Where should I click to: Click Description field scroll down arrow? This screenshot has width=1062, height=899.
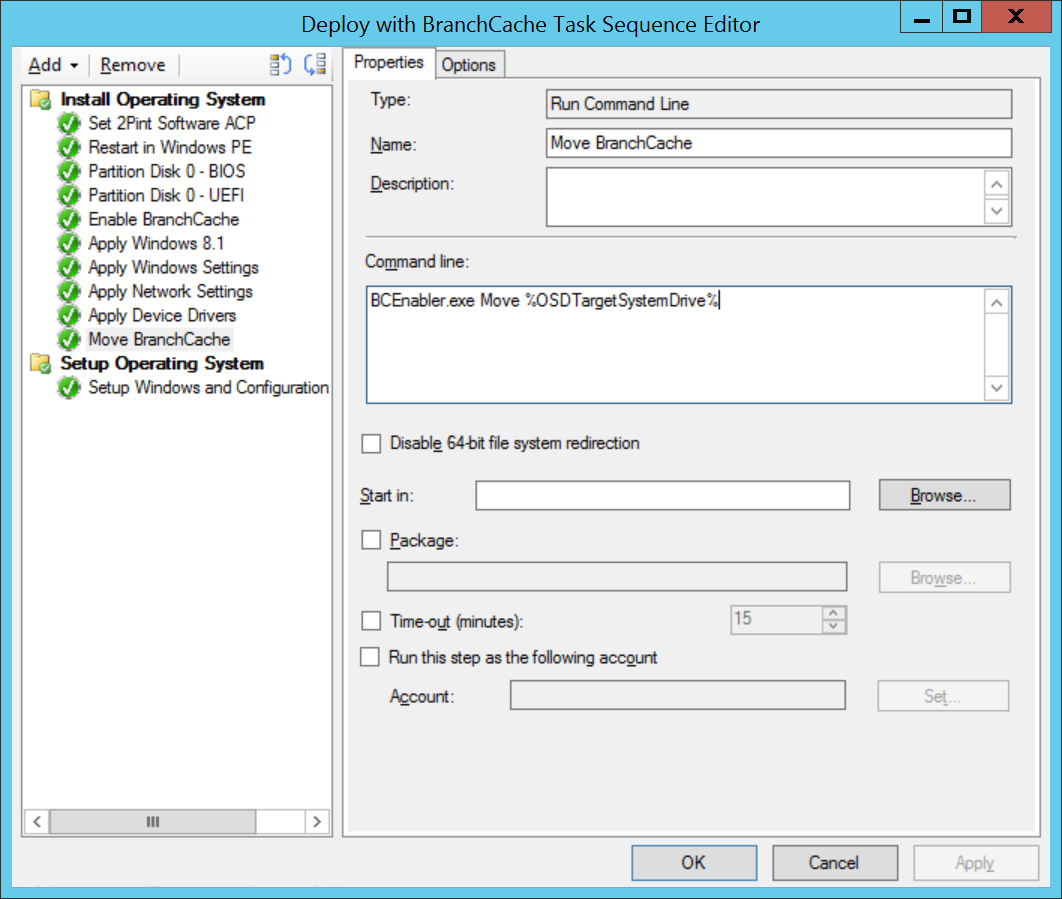[997, 211]
